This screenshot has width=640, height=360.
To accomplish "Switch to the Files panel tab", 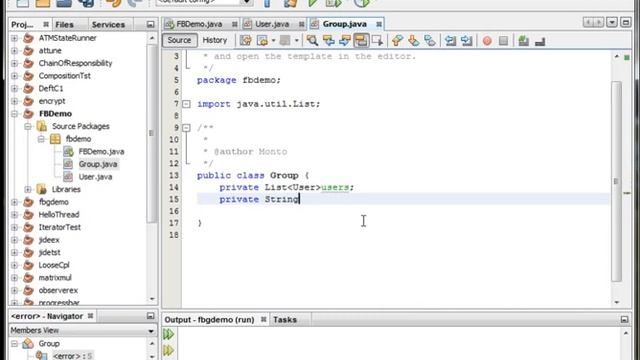I will click(x=64, y=24).
